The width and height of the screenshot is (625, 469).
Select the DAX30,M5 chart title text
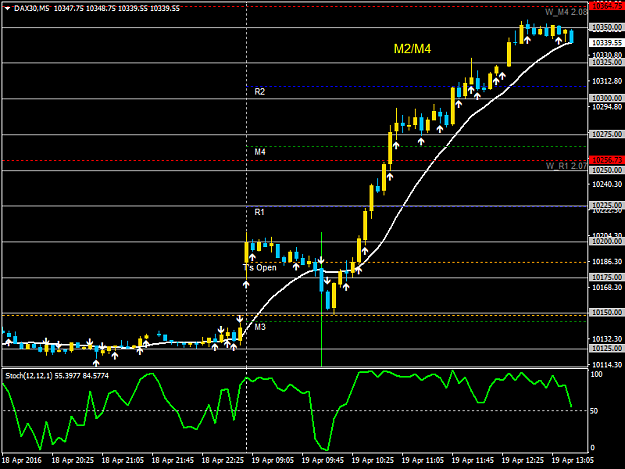[31, 8]
